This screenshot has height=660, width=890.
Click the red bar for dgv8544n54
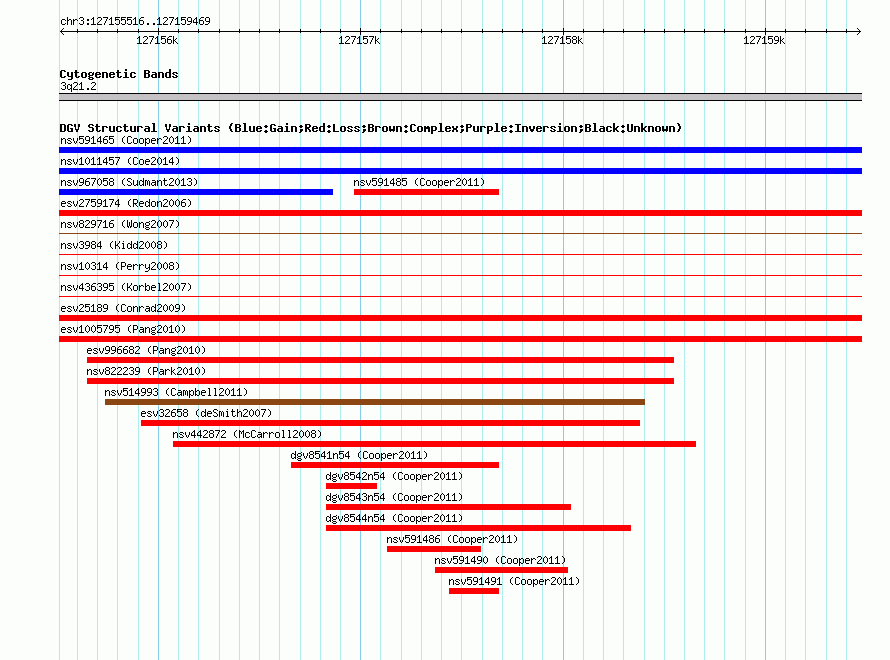coord(478,528)
